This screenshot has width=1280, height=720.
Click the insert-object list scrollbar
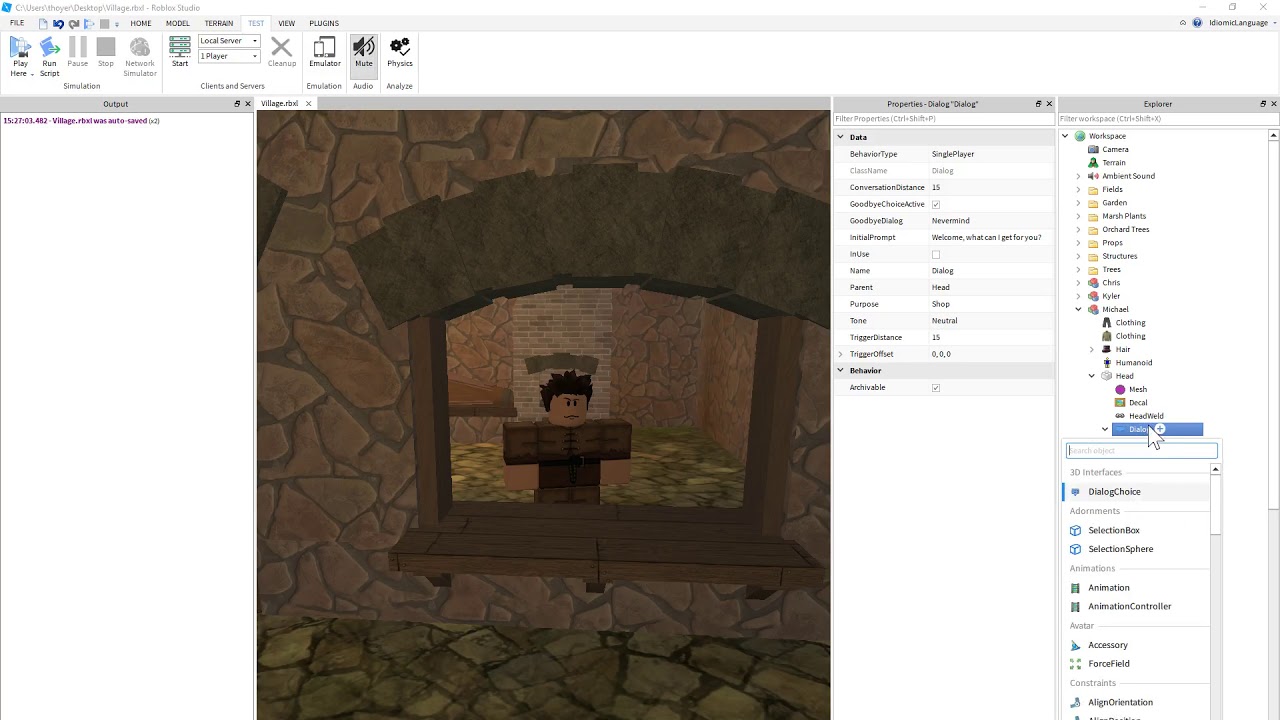pos(1215,505)
